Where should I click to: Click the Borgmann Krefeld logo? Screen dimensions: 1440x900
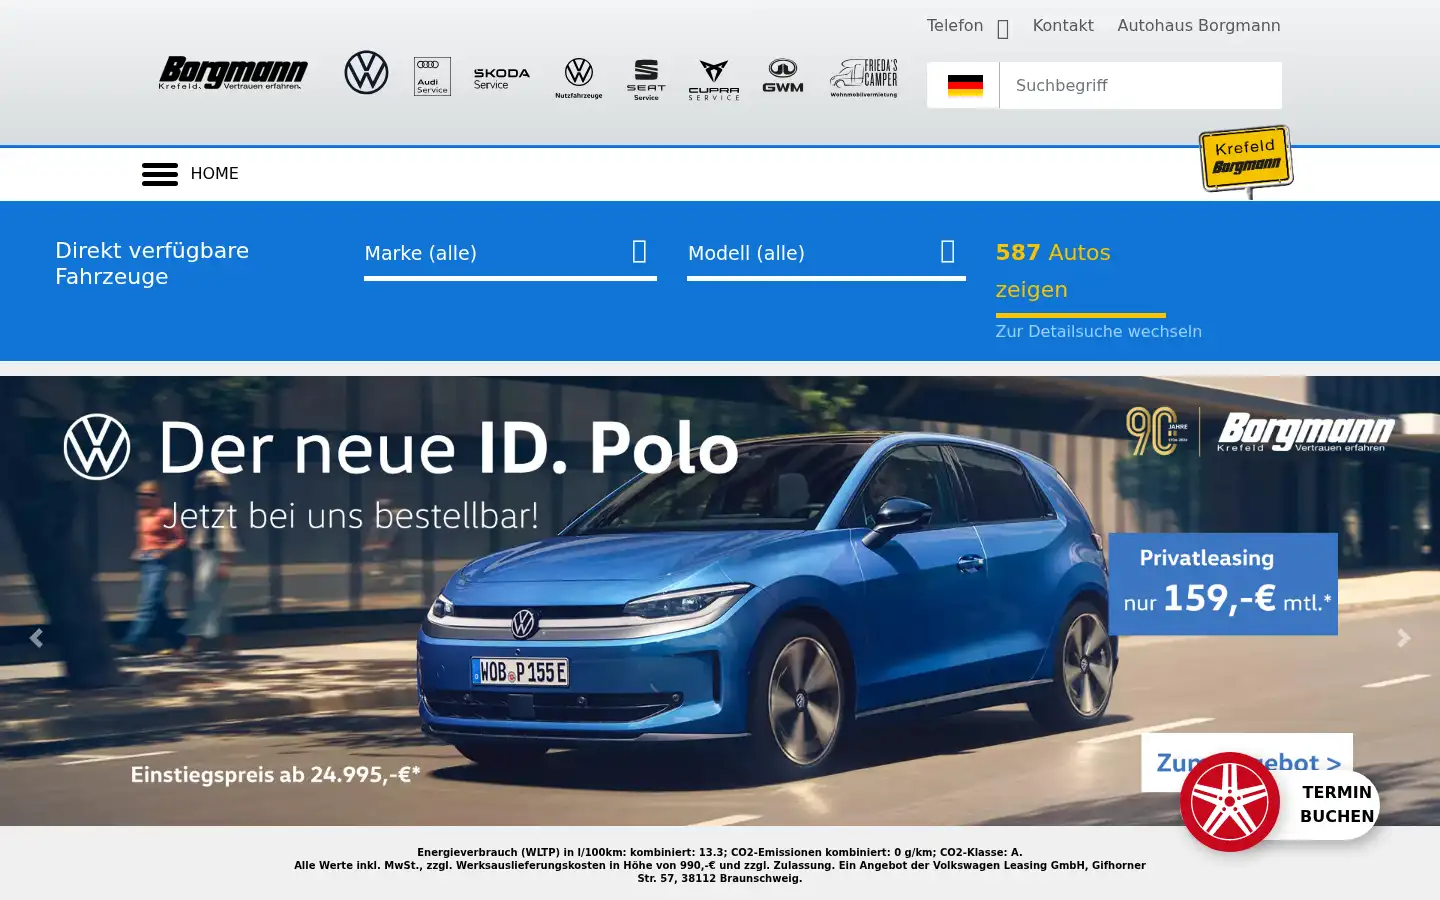click(x=233, y=73)
